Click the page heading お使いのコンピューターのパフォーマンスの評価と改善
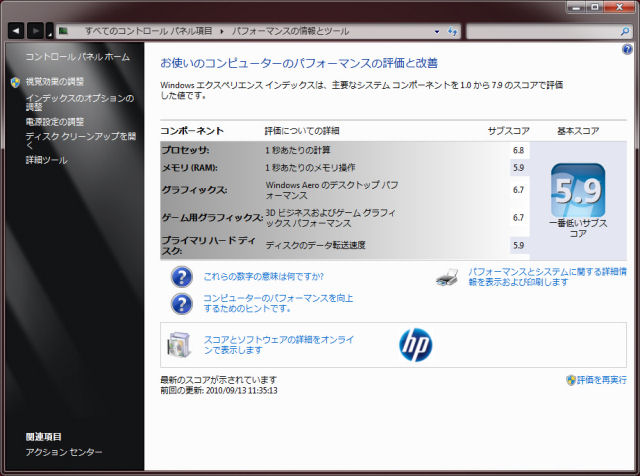 (299, 63)
